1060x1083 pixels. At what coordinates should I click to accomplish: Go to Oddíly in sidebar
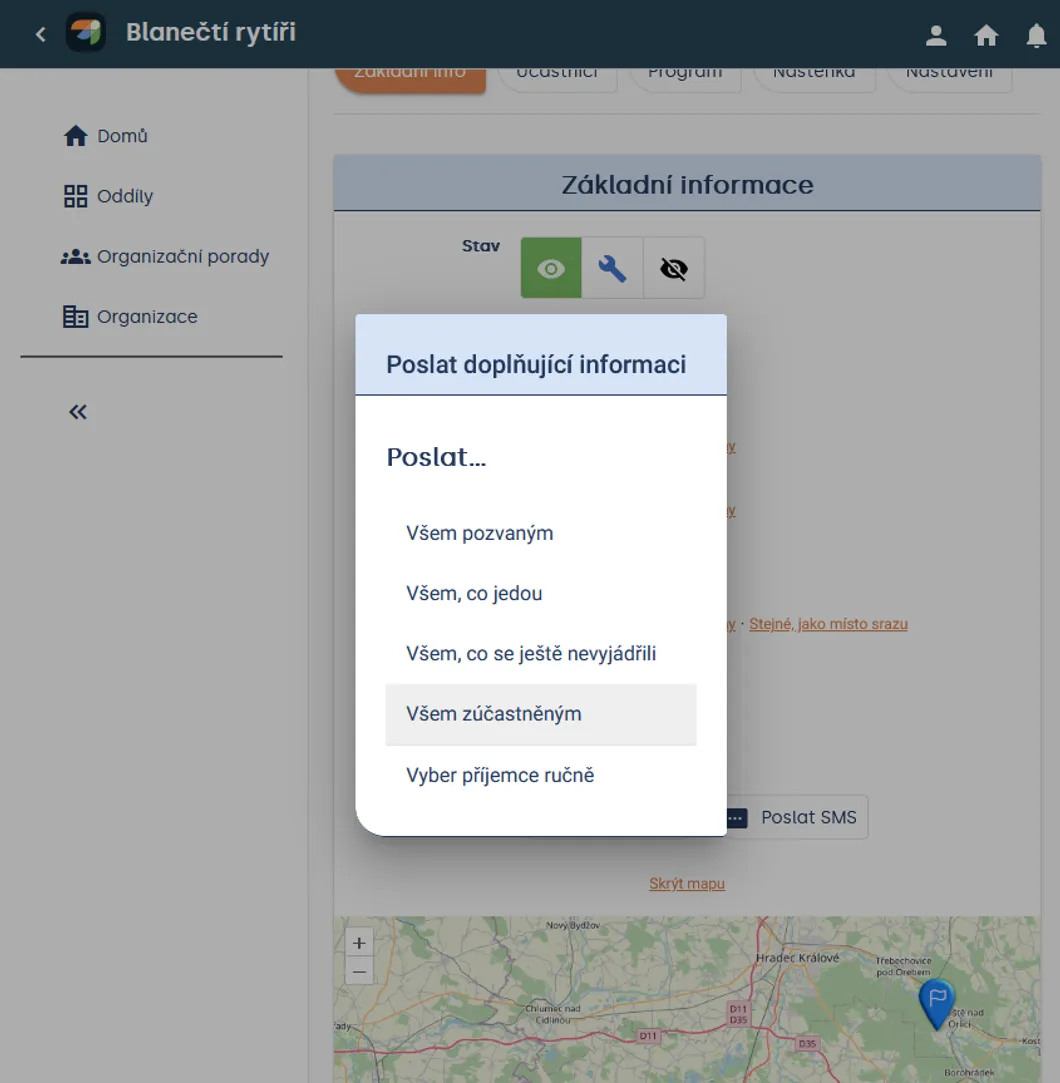(x=125, y=196)
